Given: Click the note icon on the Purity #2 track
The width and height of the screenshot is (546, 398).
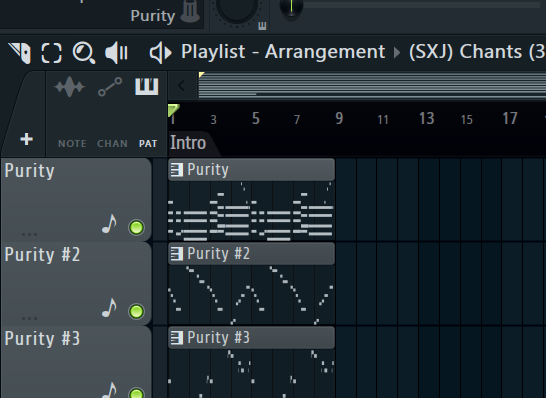Looking at the screenshot, I should click(109, 307).
